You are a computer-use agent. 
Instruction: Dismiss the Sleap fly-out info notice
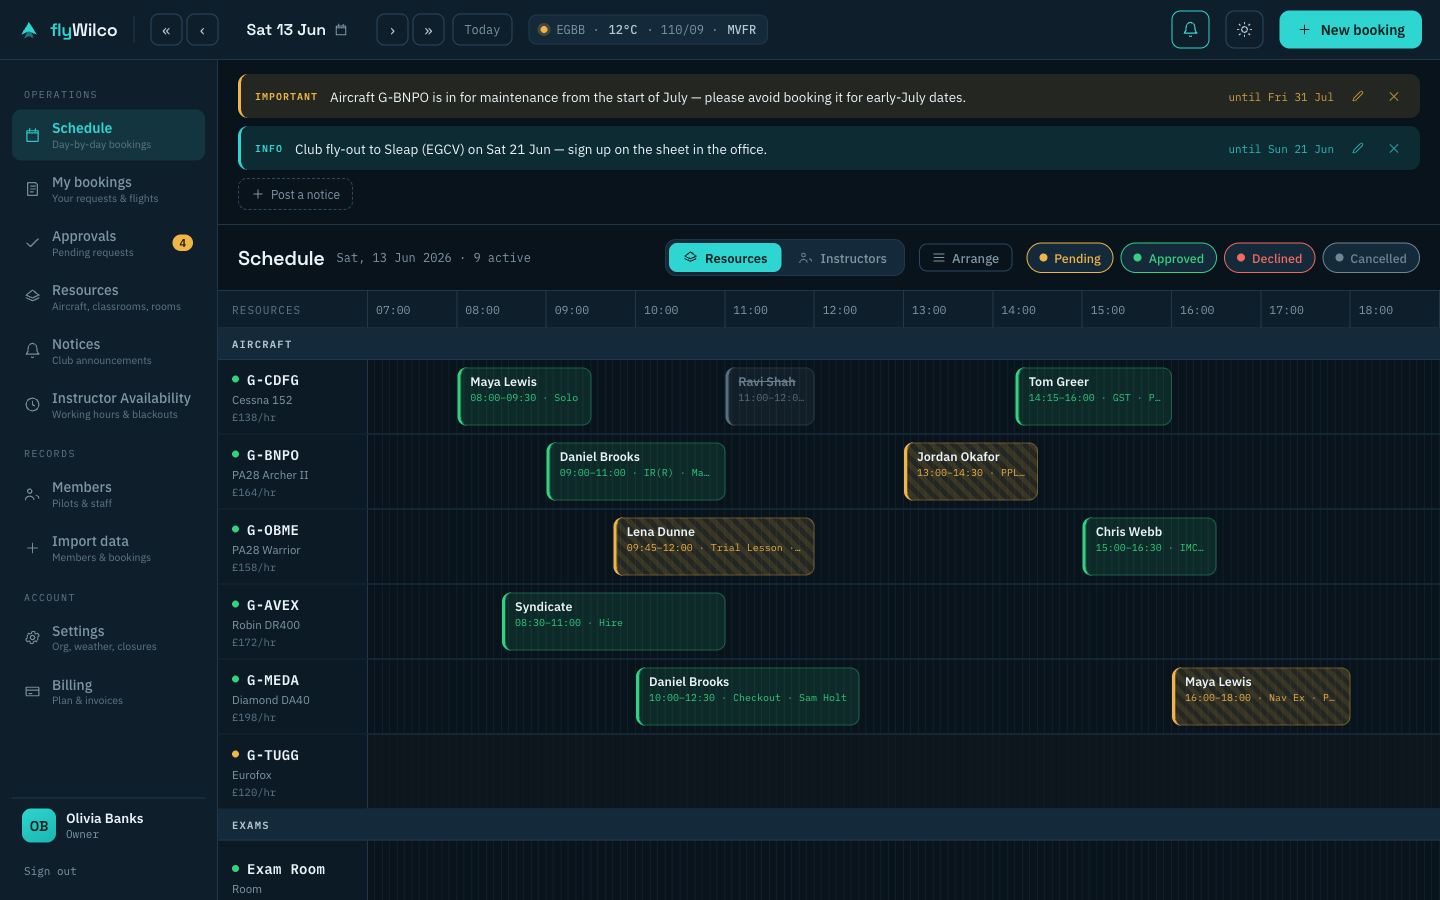[1394, 149]
